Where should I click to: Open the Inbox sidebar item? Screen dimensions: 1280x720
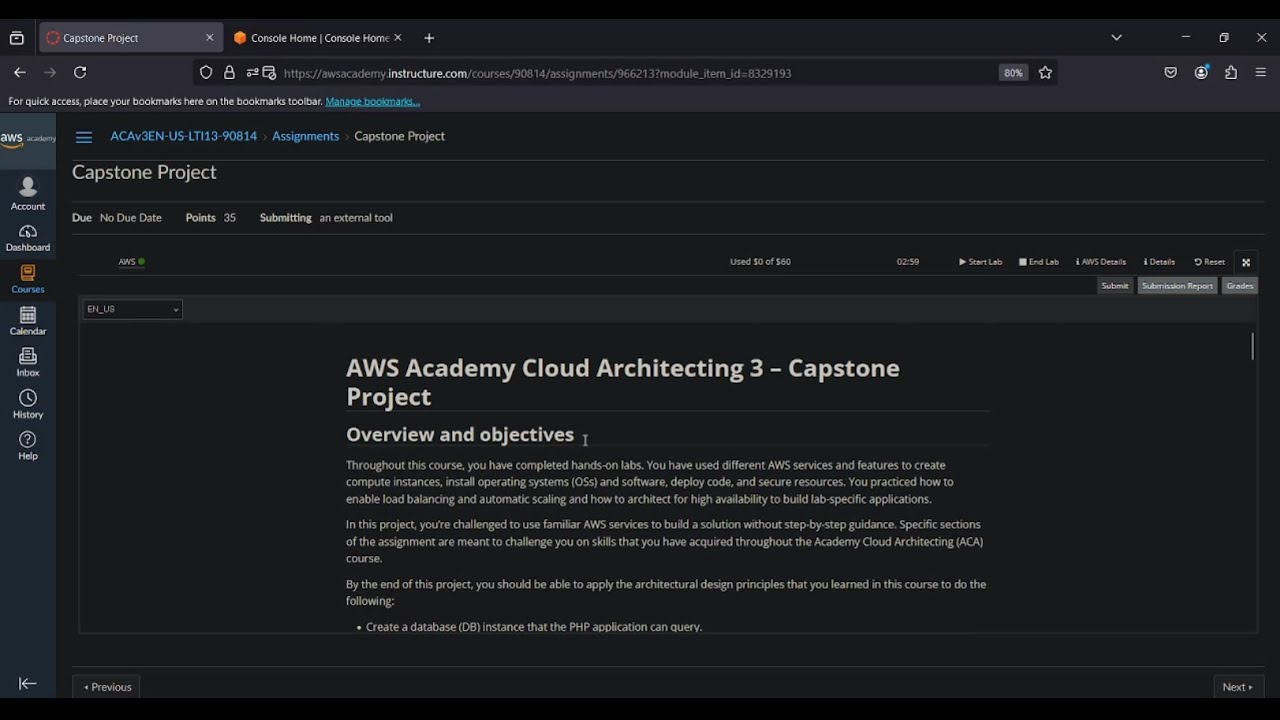click(x=28, y=362)
